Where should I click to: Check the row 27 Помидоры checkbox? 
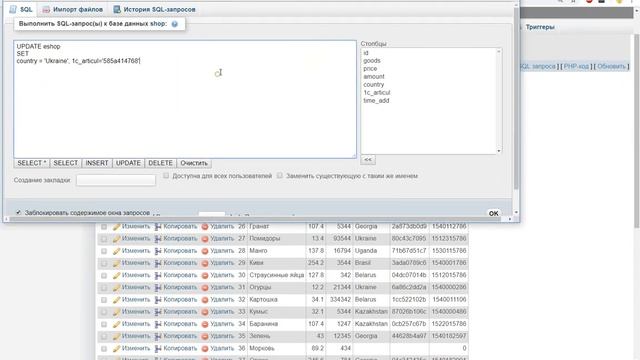(x=104, y=239)
